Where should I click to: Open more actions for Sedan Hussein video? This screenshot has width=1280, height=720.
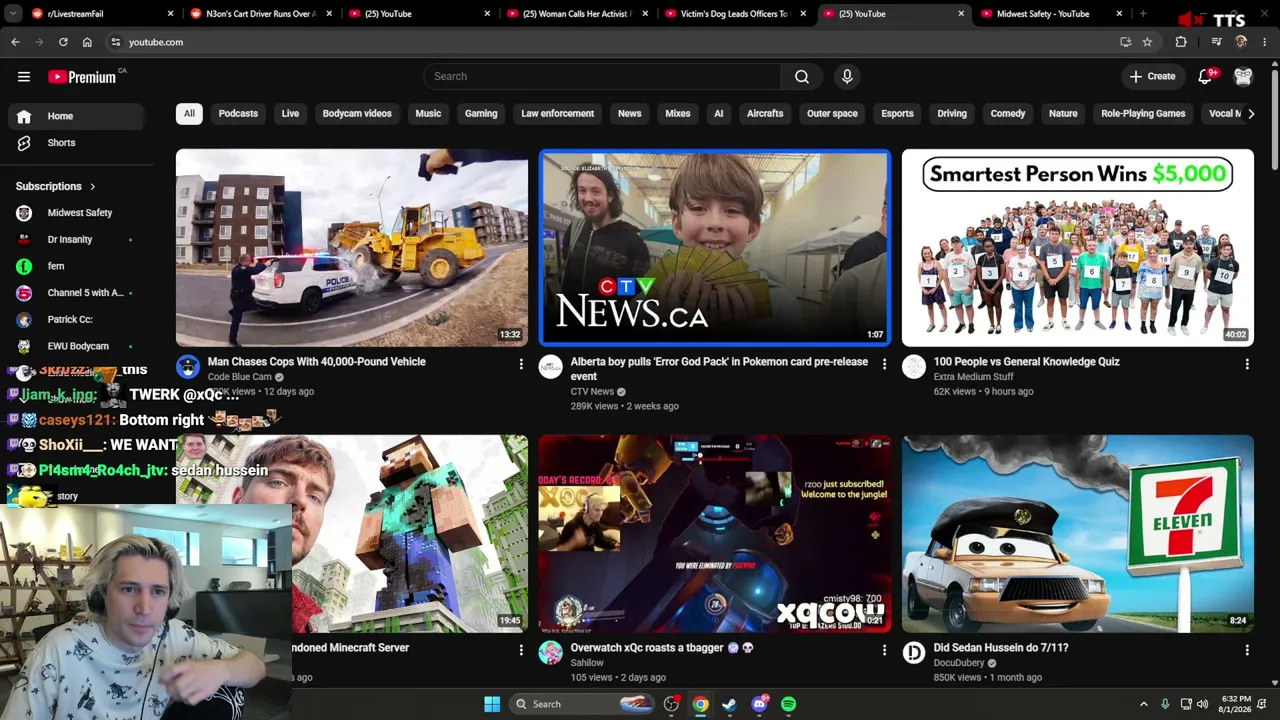(x=1247, y=650)
